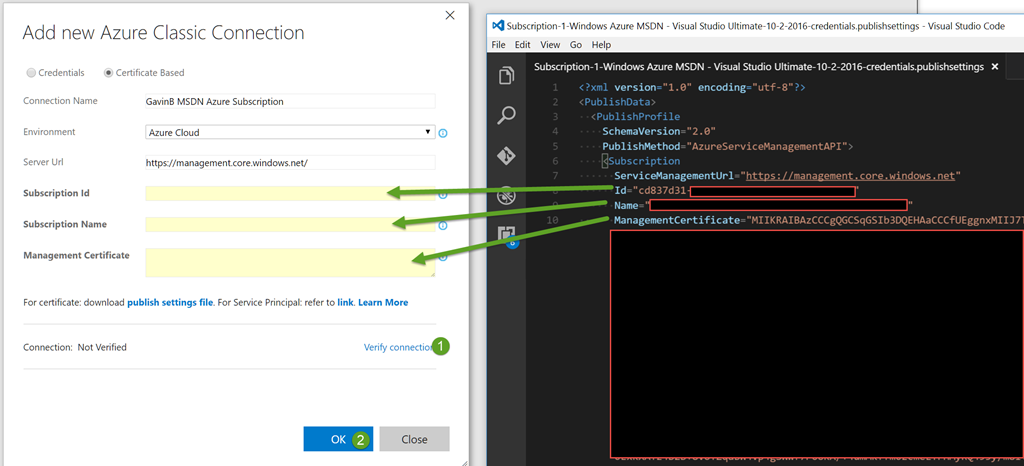Open the publish settings file link
The width and height of the screenshot is (1024, 466).
[x=170, y=302]
